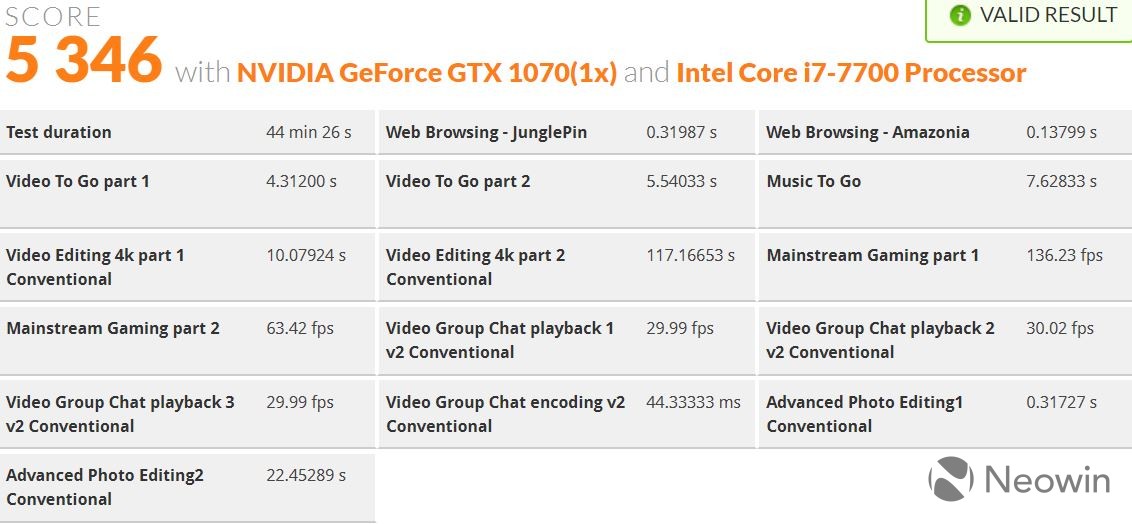Click the green info icon beside VALID RESULT
Image resolution: width=1132 pixels, height=524 pixels.
pyautogui.click(x=960, y=15)
